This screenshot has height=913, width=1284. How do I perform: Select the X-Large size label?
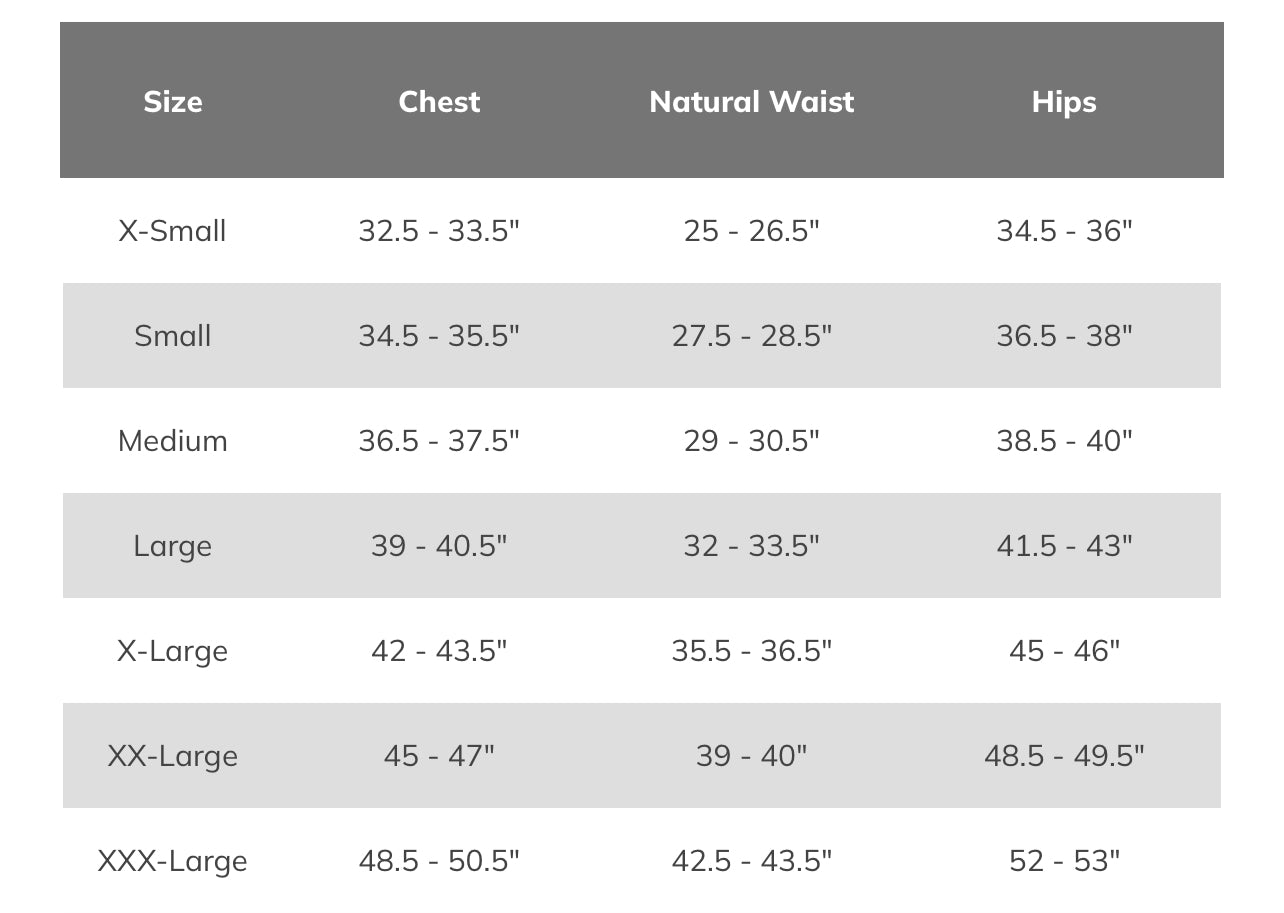[173, 651]
